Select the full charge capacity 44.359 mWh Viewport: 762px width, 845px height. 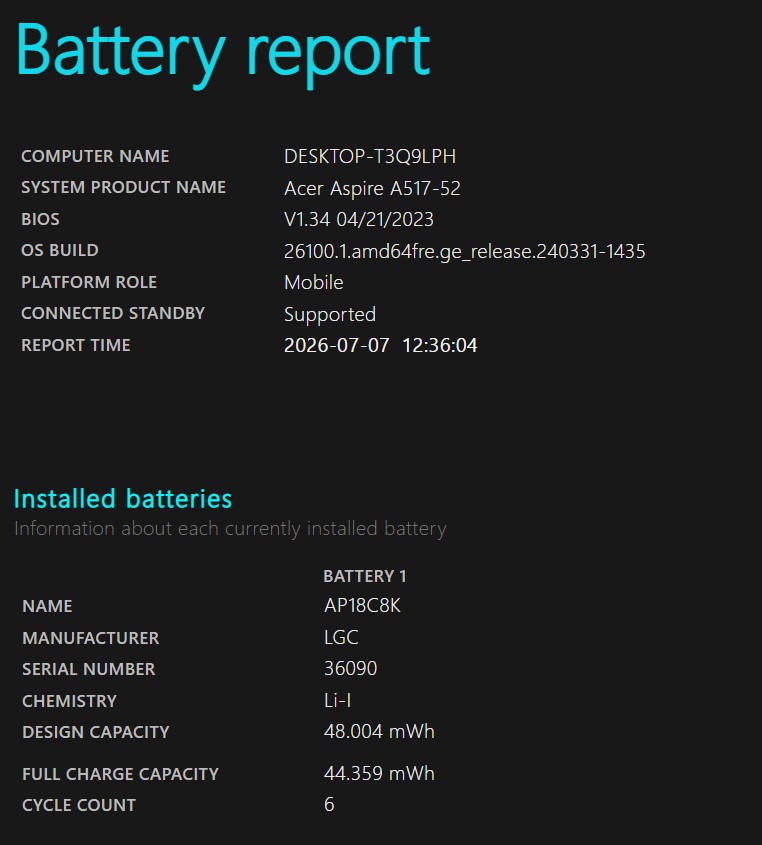click(x=379, y=774)
